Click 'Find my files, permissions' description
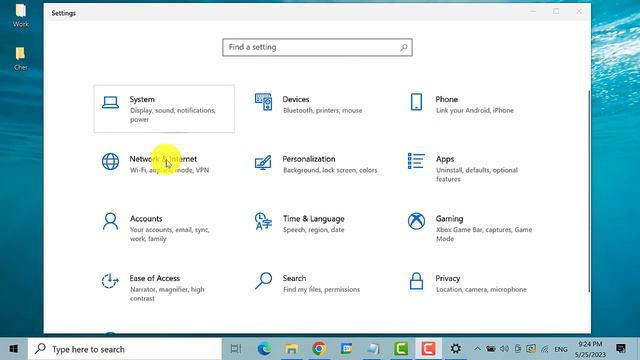The width and height of the screenshot is (640, 360). point(321,289)
